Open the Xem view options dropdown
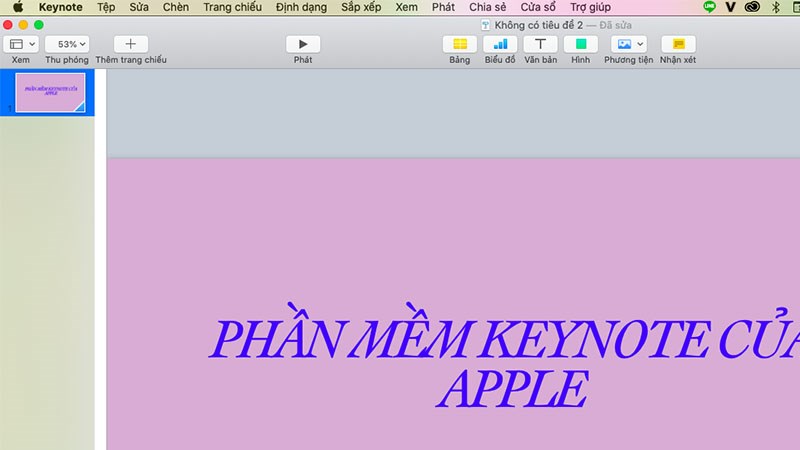Image resolution: width=800 pixels, height=450 pixels. pyautogui.click(x=21, y=44)
